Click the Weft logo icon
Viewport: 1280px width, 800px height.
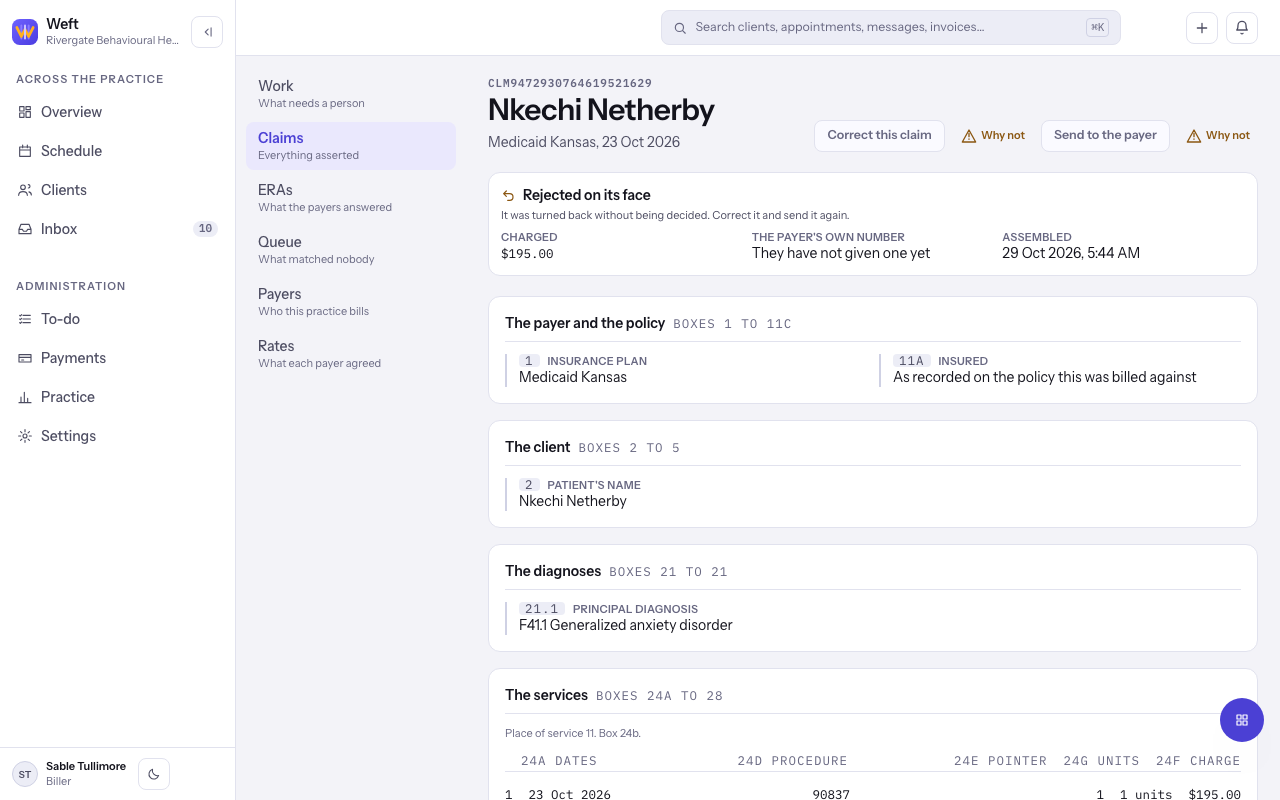click(25, 32)
